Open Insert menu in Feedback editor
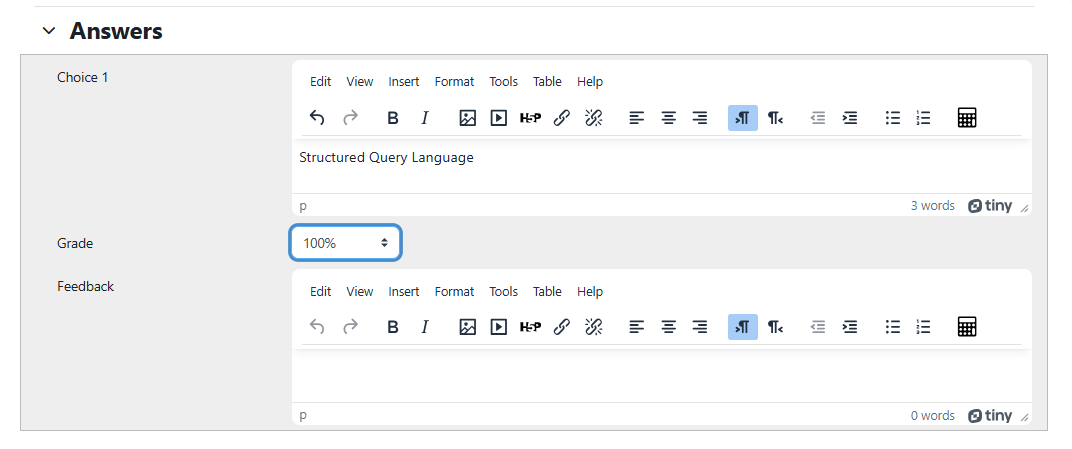 pyautogui.click(x=404, y=292)
